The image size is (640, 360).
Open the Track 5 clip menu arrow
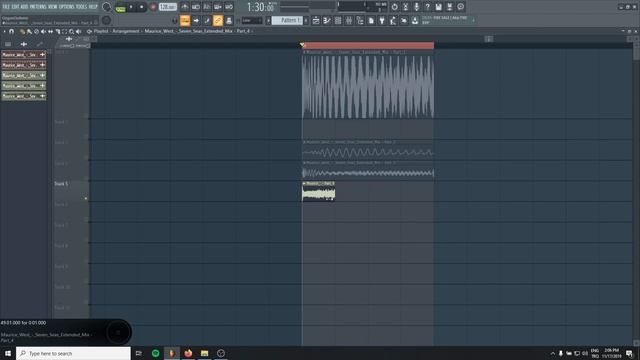click(x=304, y=184)
